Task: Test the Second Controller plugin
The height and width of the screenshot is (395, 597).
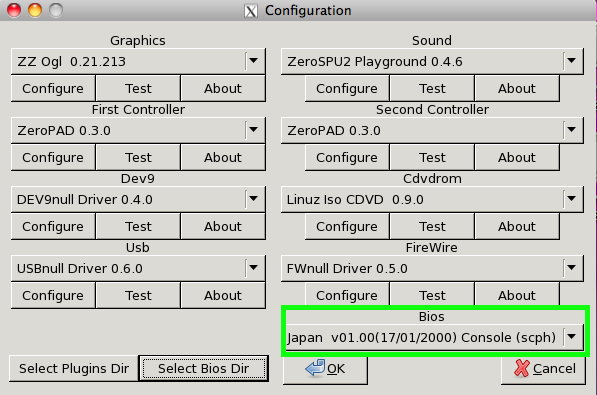Action: point(432,157)
